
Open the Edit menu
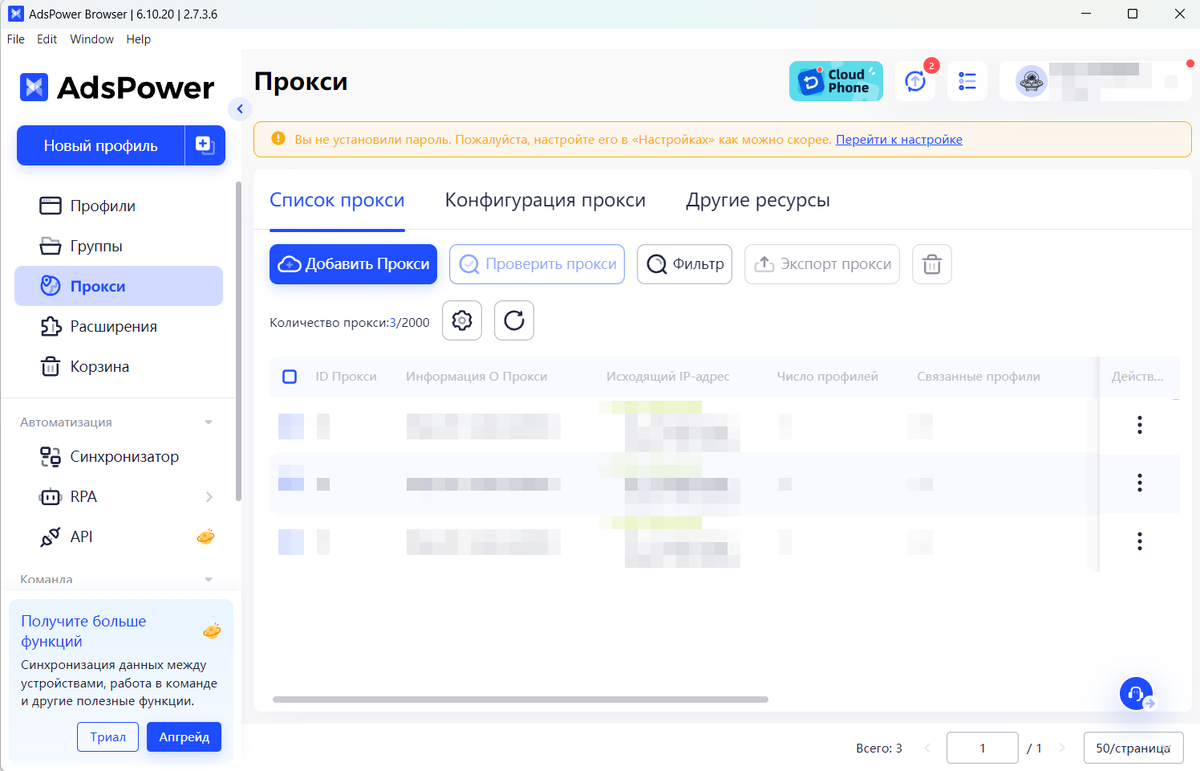pos(47,39)
